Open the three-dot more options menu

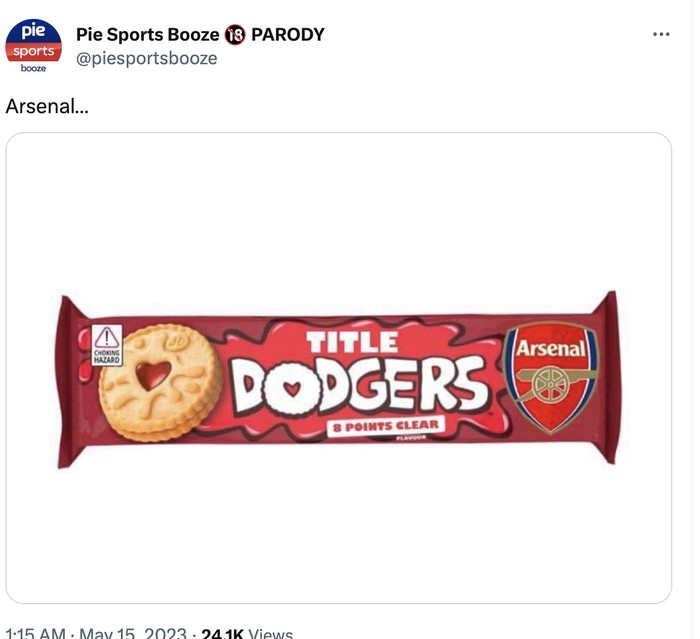pyautogui.click(x=661, y=34)
